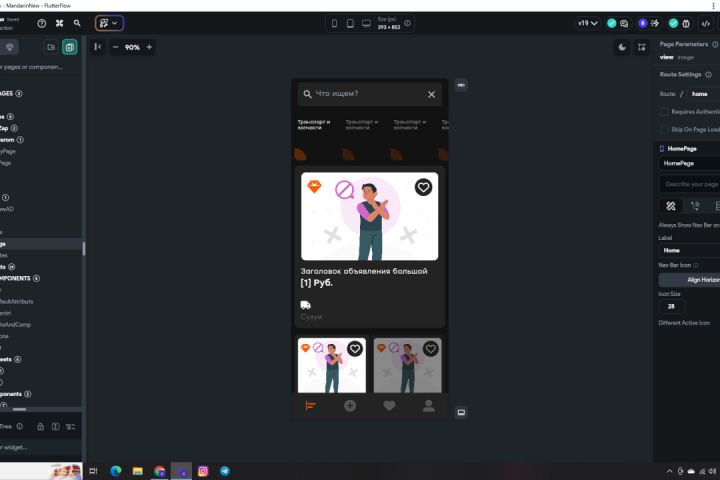Edit the Icon Size field value 28
The width and height of the screenshot is (720, 480).
coord(672,306)
